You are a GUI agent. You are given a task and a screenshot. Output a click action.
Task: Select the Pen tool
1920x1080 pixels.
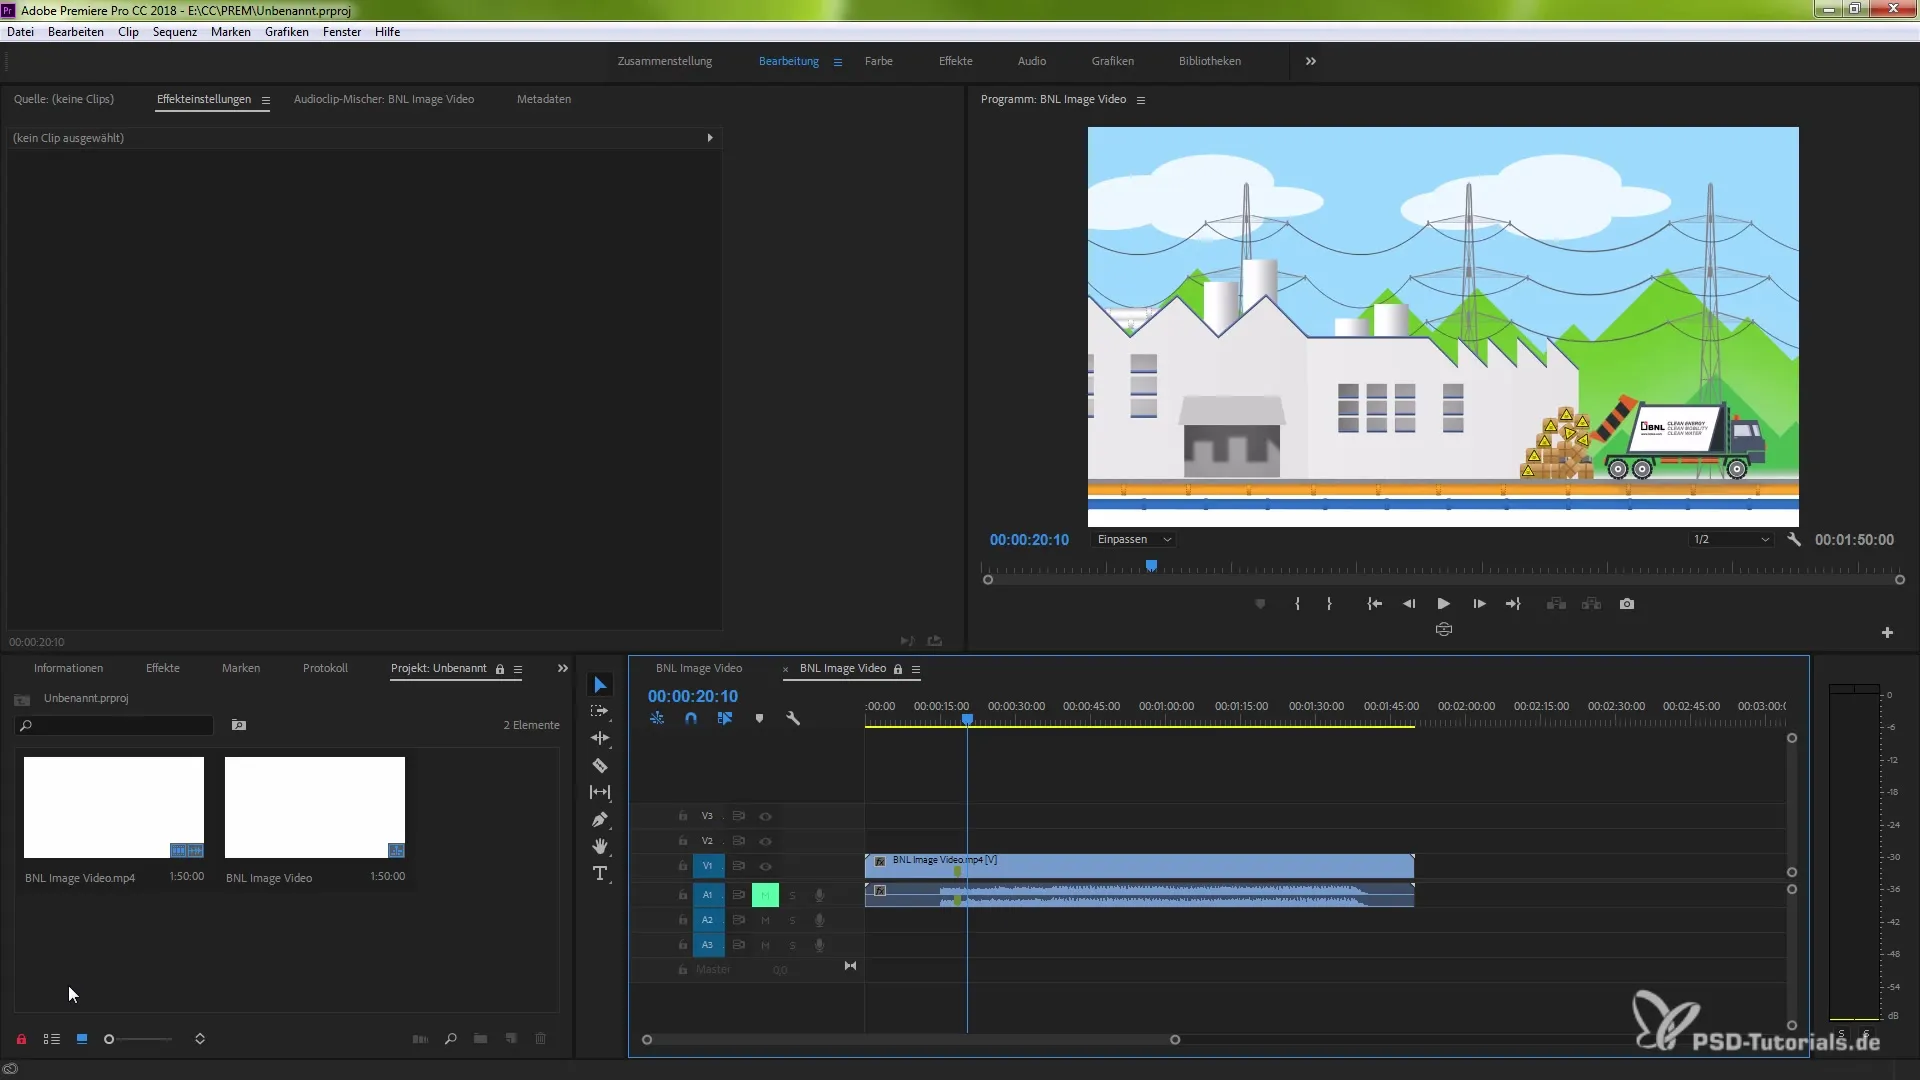pyautogui.click(x=600, y=820)
